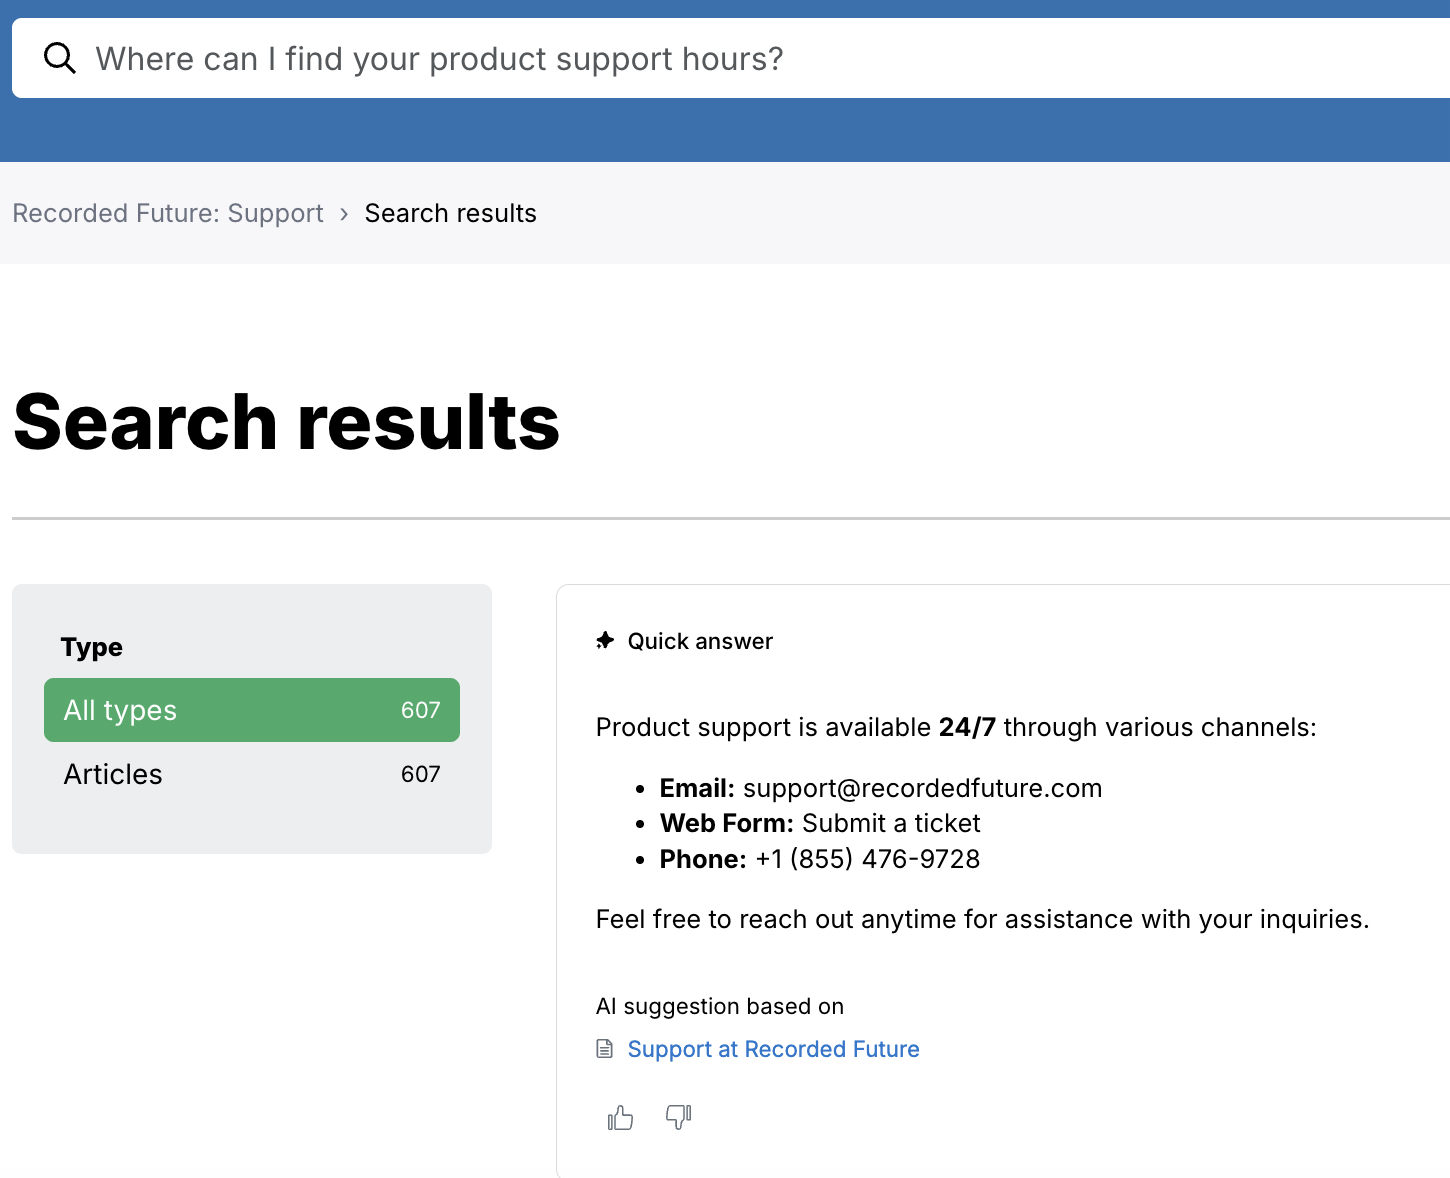Click the thumbs down feedback icon

click(x=679, y=1117)
